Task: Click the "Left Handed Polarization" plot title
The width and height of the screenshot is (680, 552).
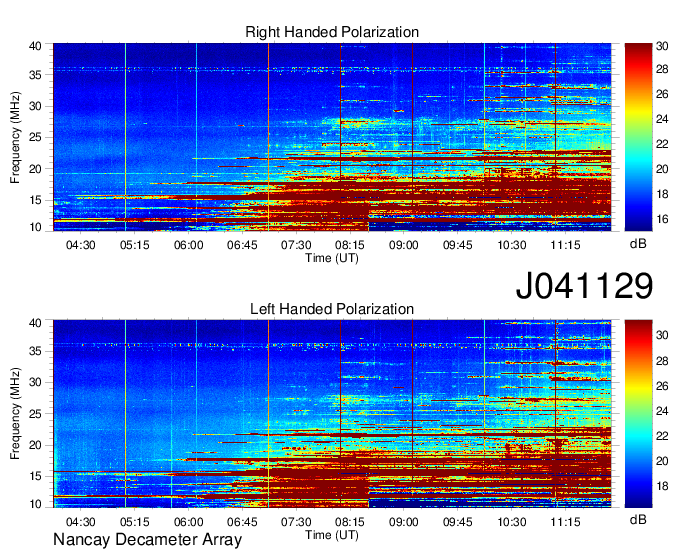Action: click(332, 309)
